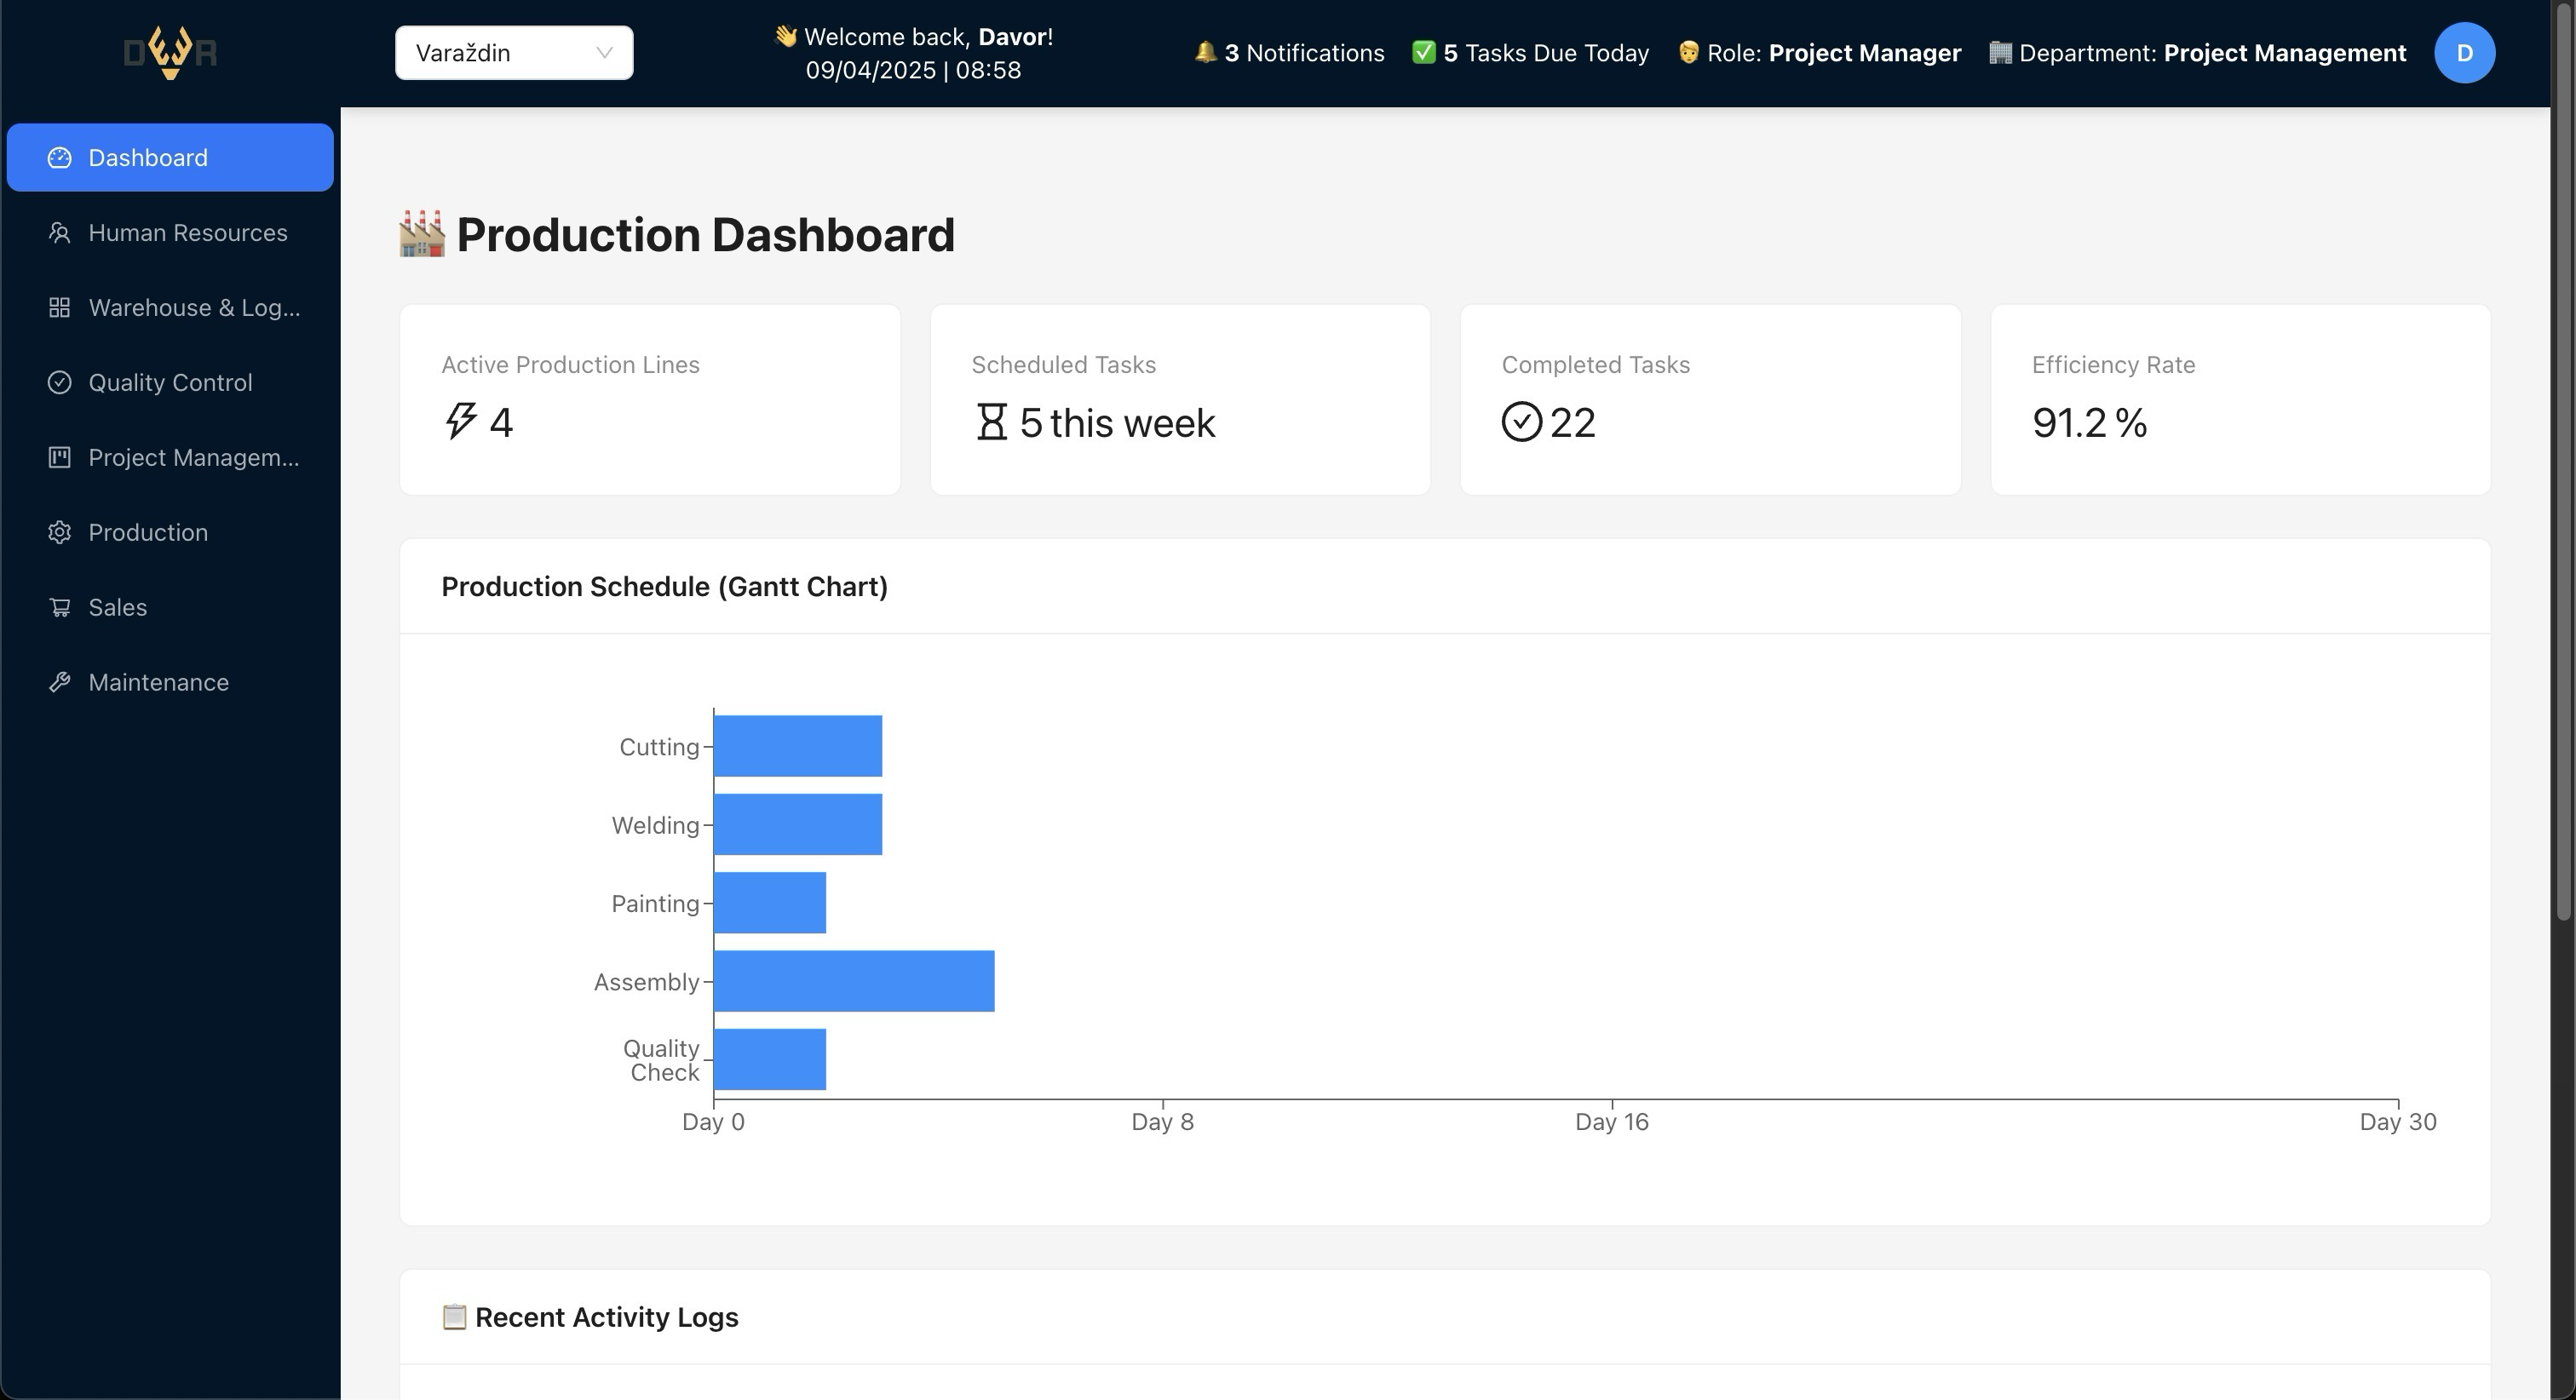Open the blue D user avatar
Screen dimensions: 2576x1400
[x=2464, y=53]
